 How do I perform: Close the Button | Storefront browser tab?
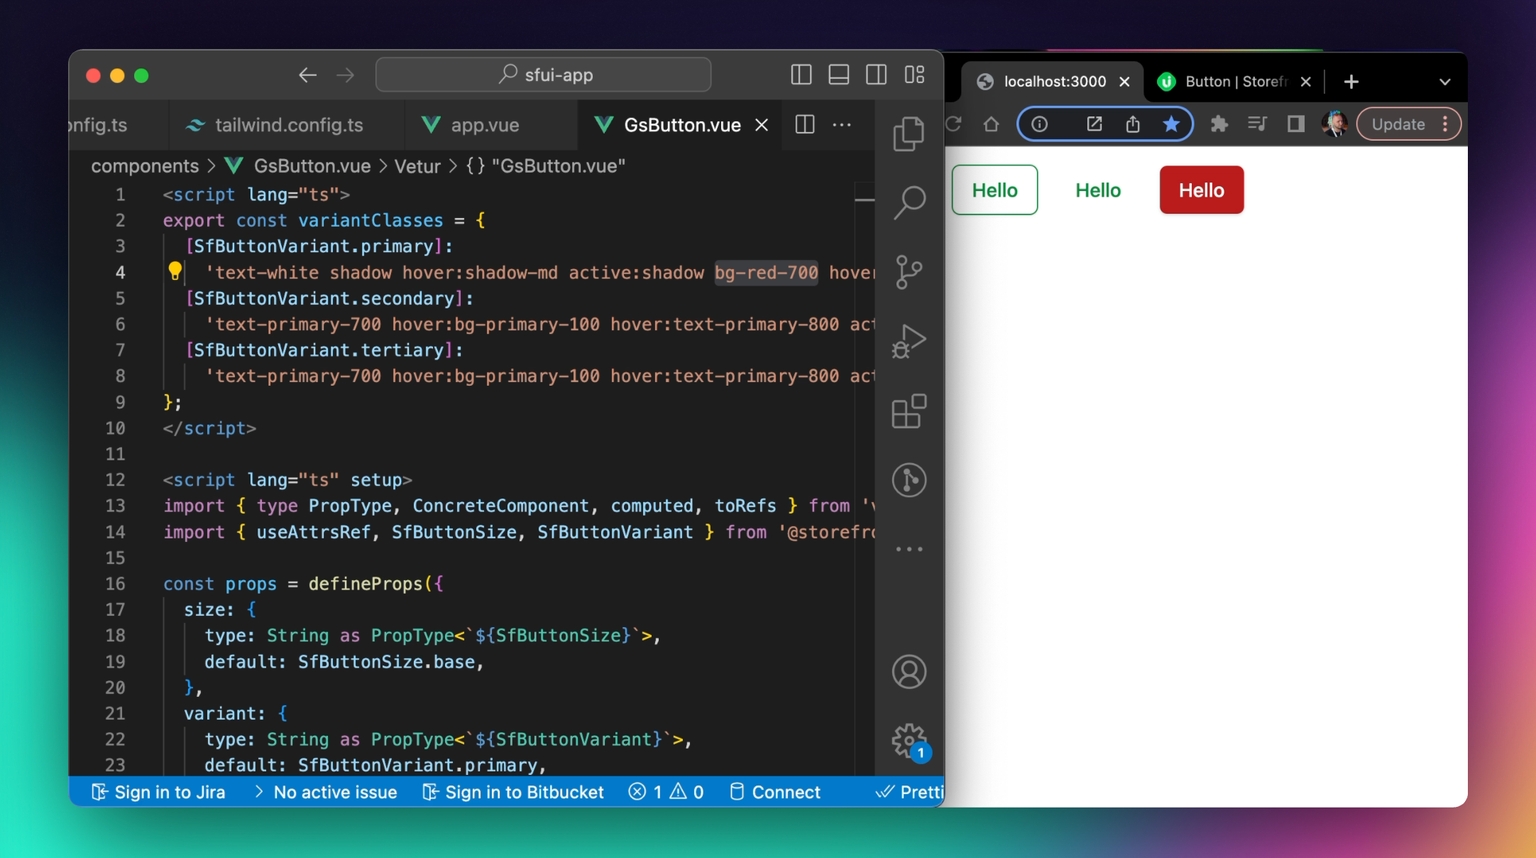pyautogui.click(x=1305, y=82)
